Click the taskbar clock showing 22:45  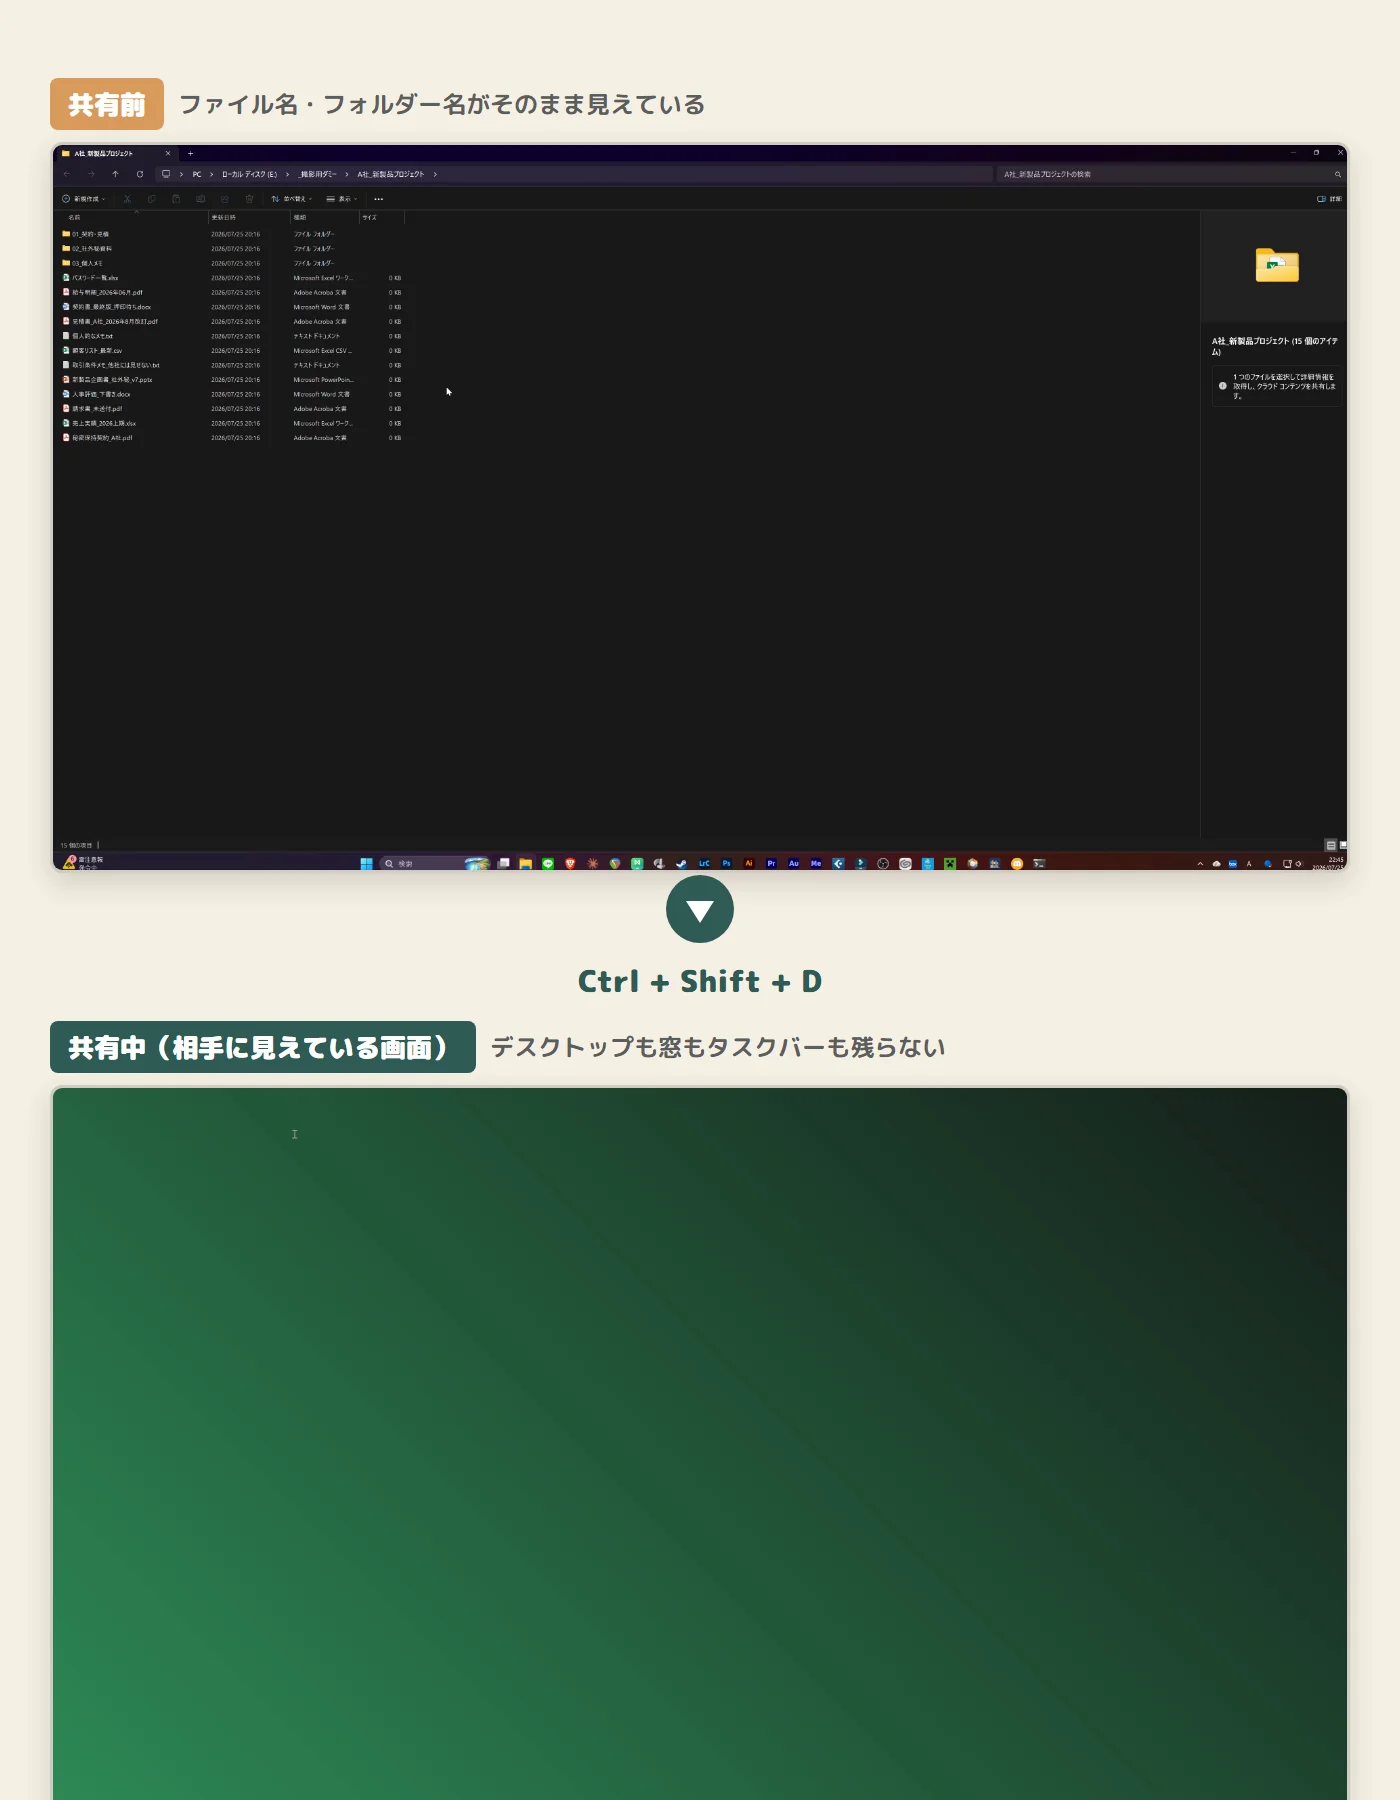pos(1331,863)
